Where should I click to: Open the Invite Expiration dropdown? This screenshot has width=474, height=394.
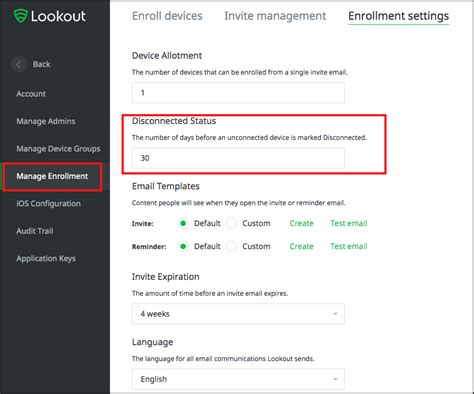click(238, 314)
